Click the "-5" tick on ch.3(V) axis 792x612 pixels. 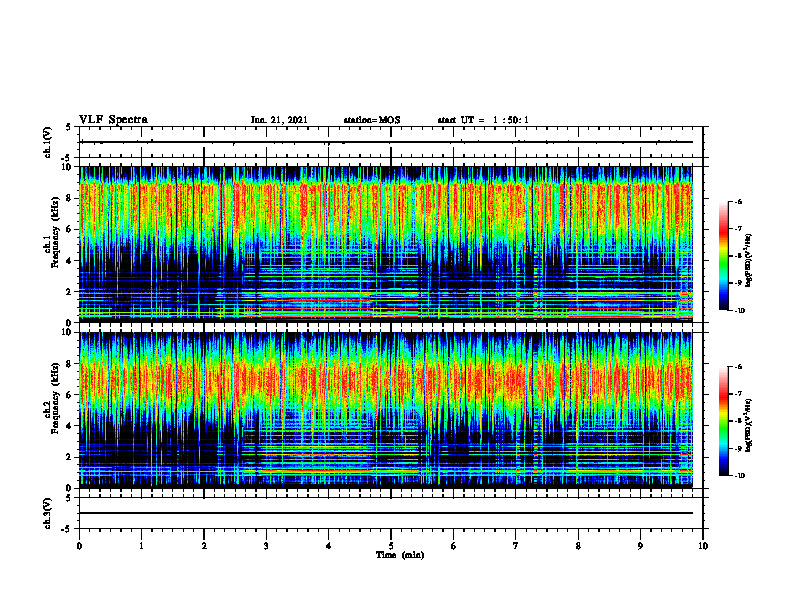coord(68,529)
